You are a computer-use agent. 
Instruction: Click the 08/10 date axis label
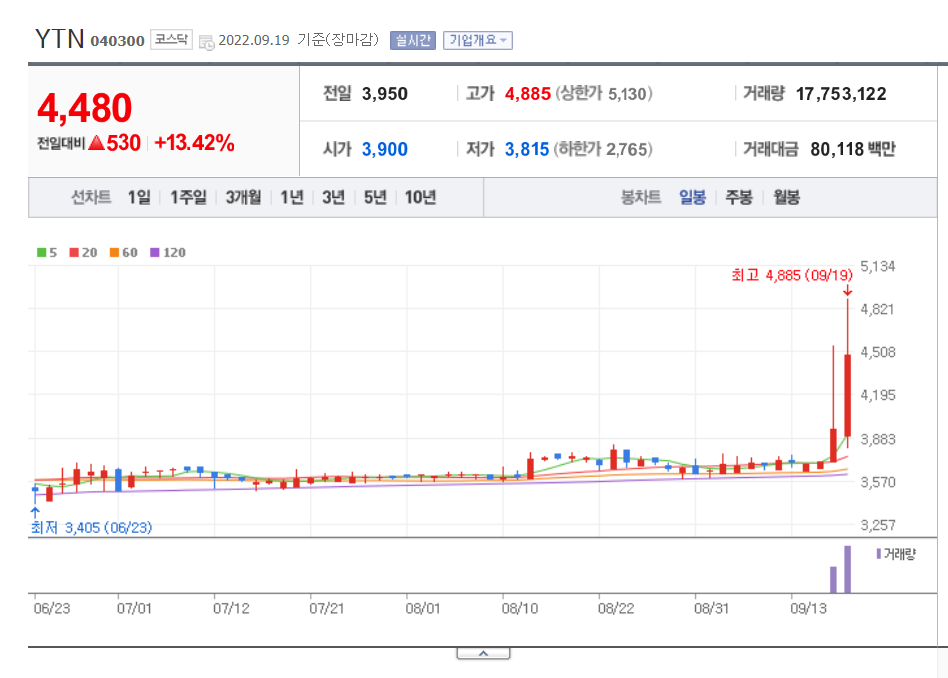[519, 608]
